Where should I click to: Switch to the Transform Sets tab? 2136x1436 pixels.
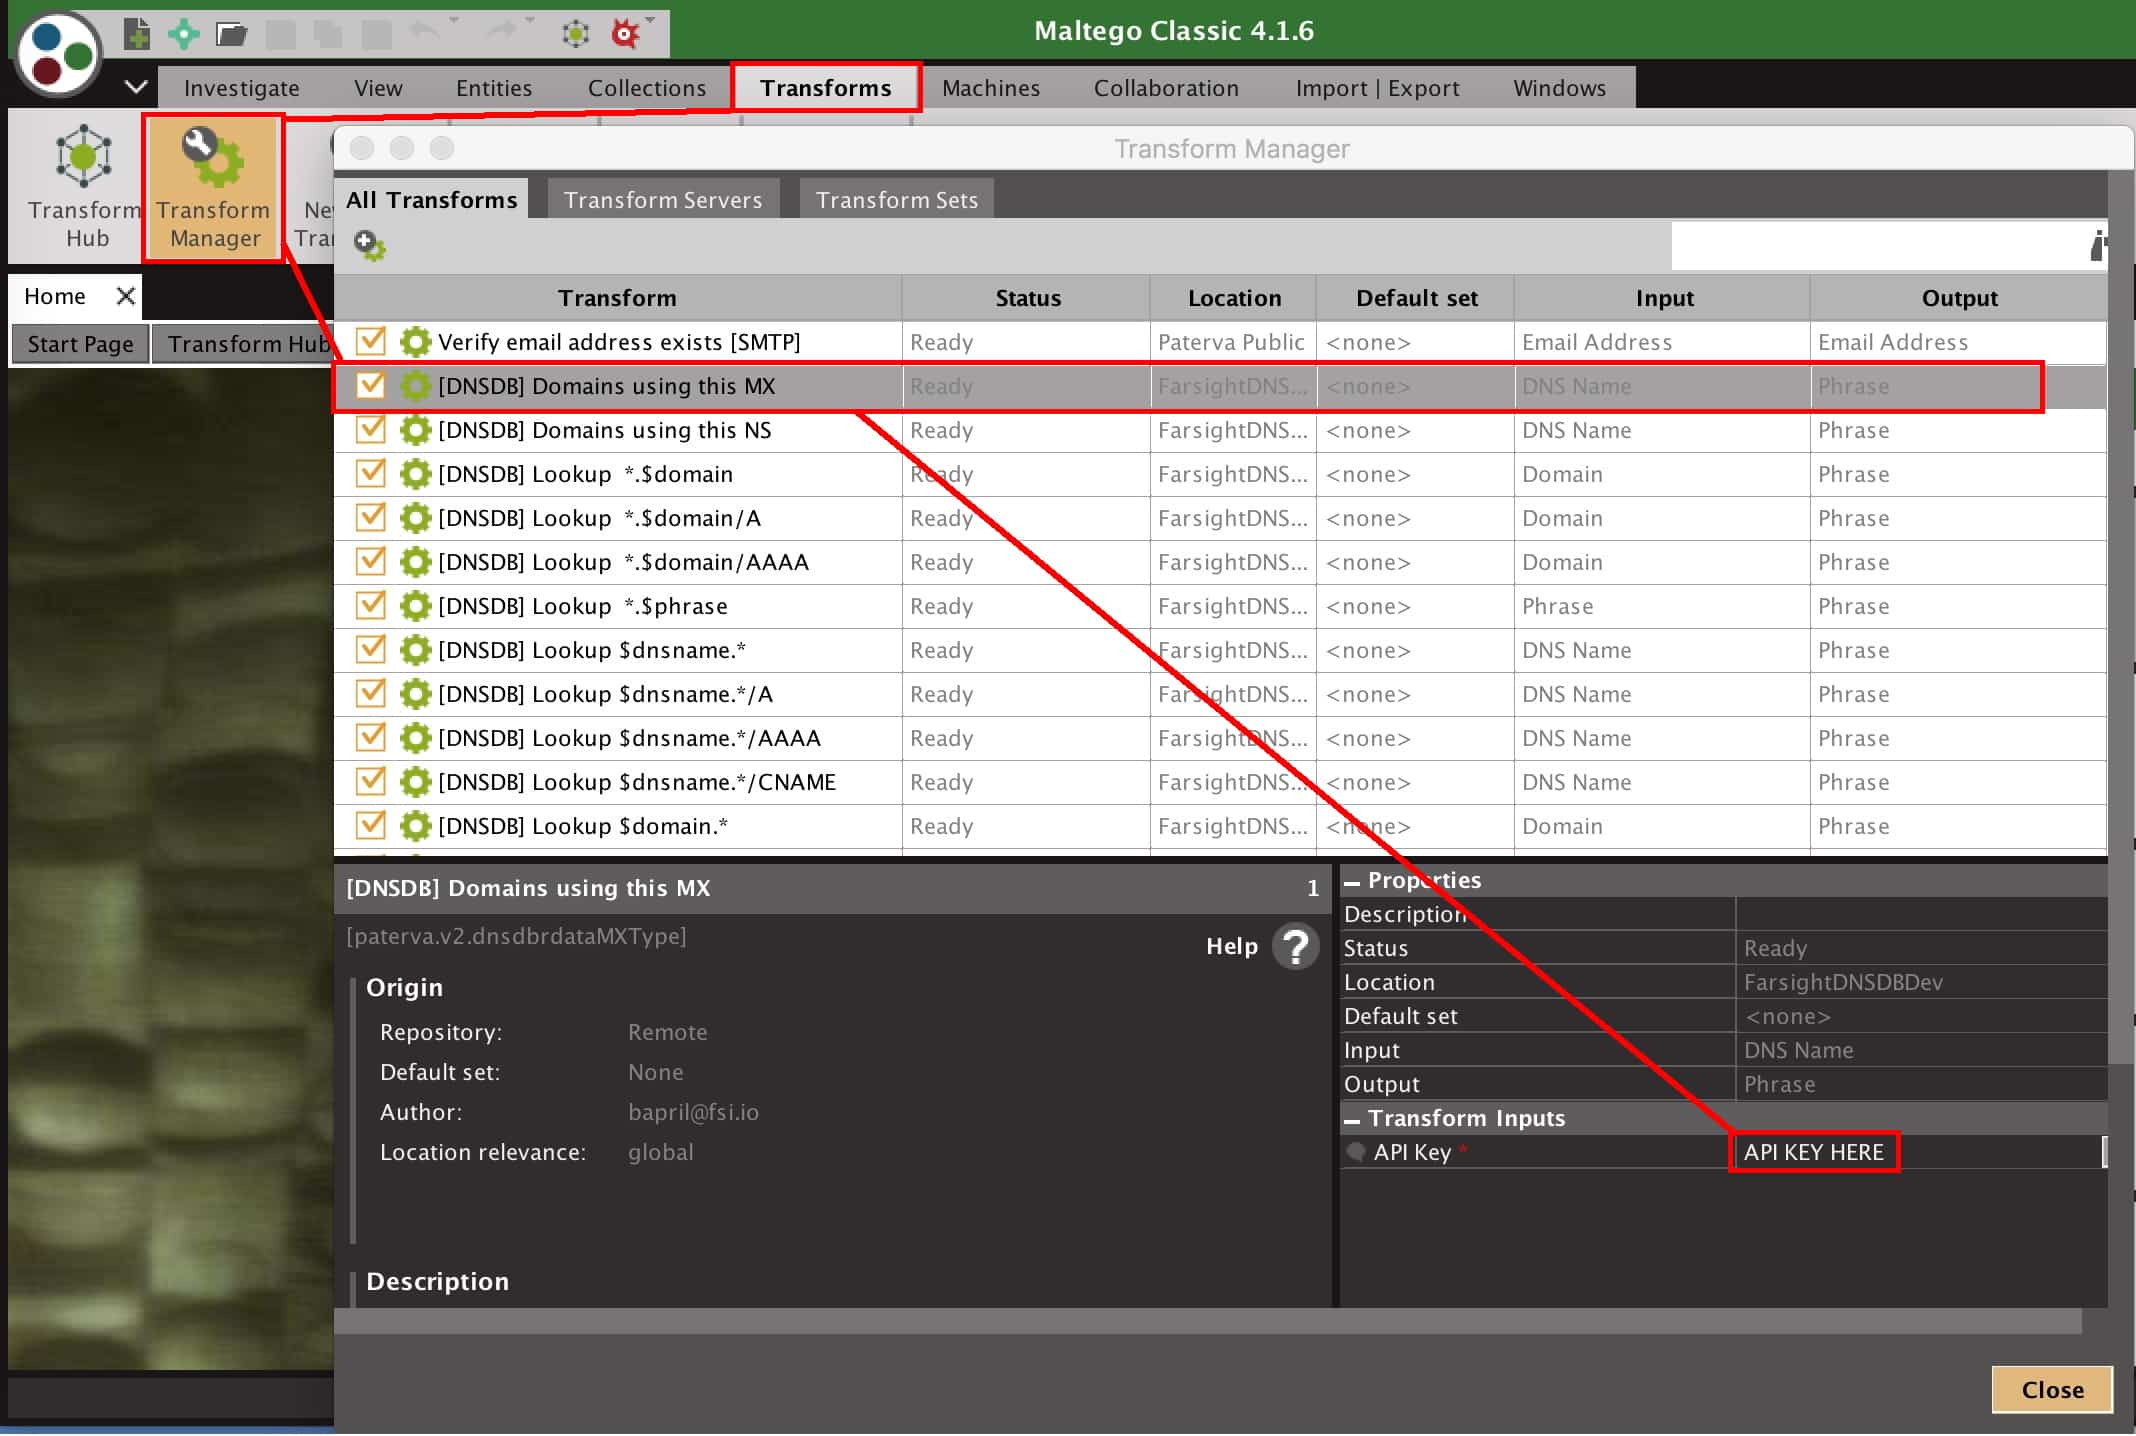click(x=896, y=199)
